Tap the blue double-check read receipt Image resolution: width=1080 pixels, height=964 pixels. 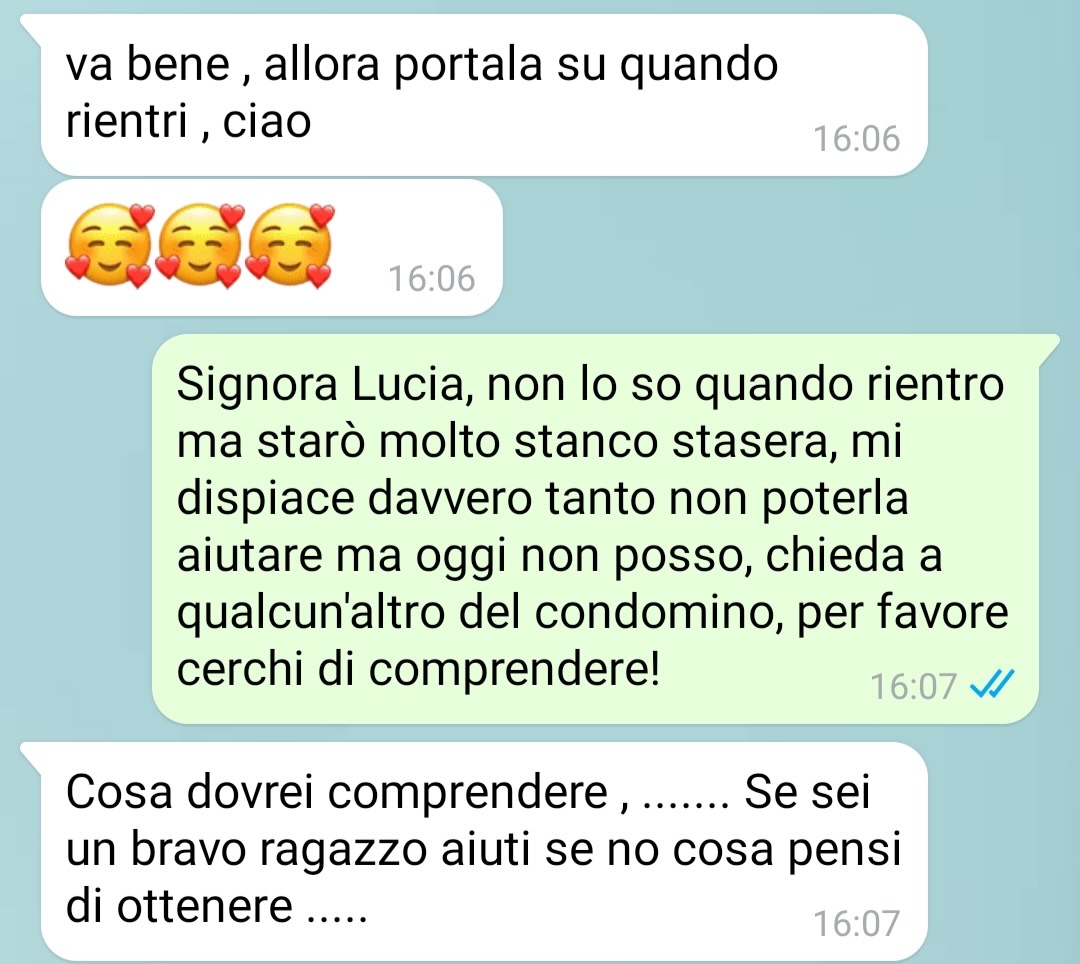[992, 684]
